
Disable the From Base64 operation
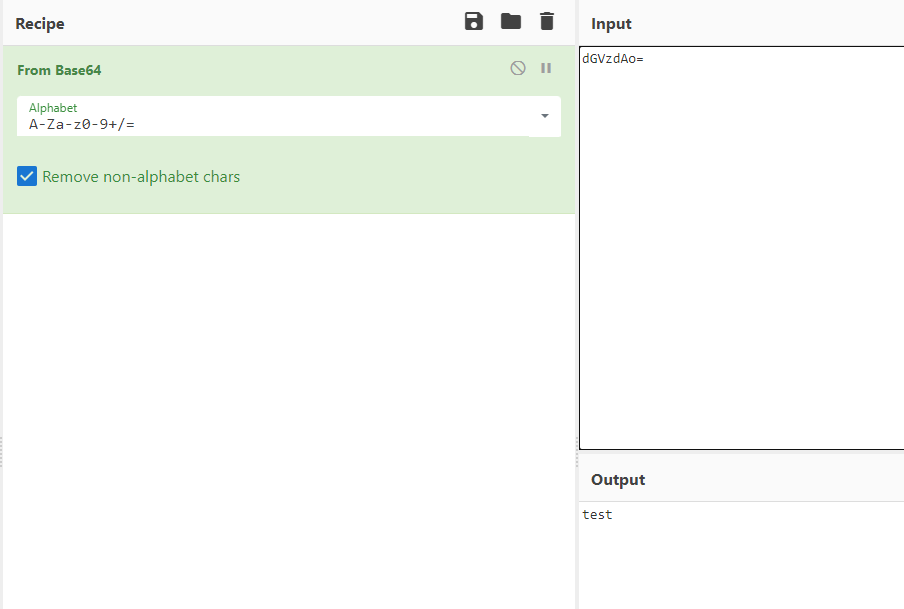[x=518, y=68]
